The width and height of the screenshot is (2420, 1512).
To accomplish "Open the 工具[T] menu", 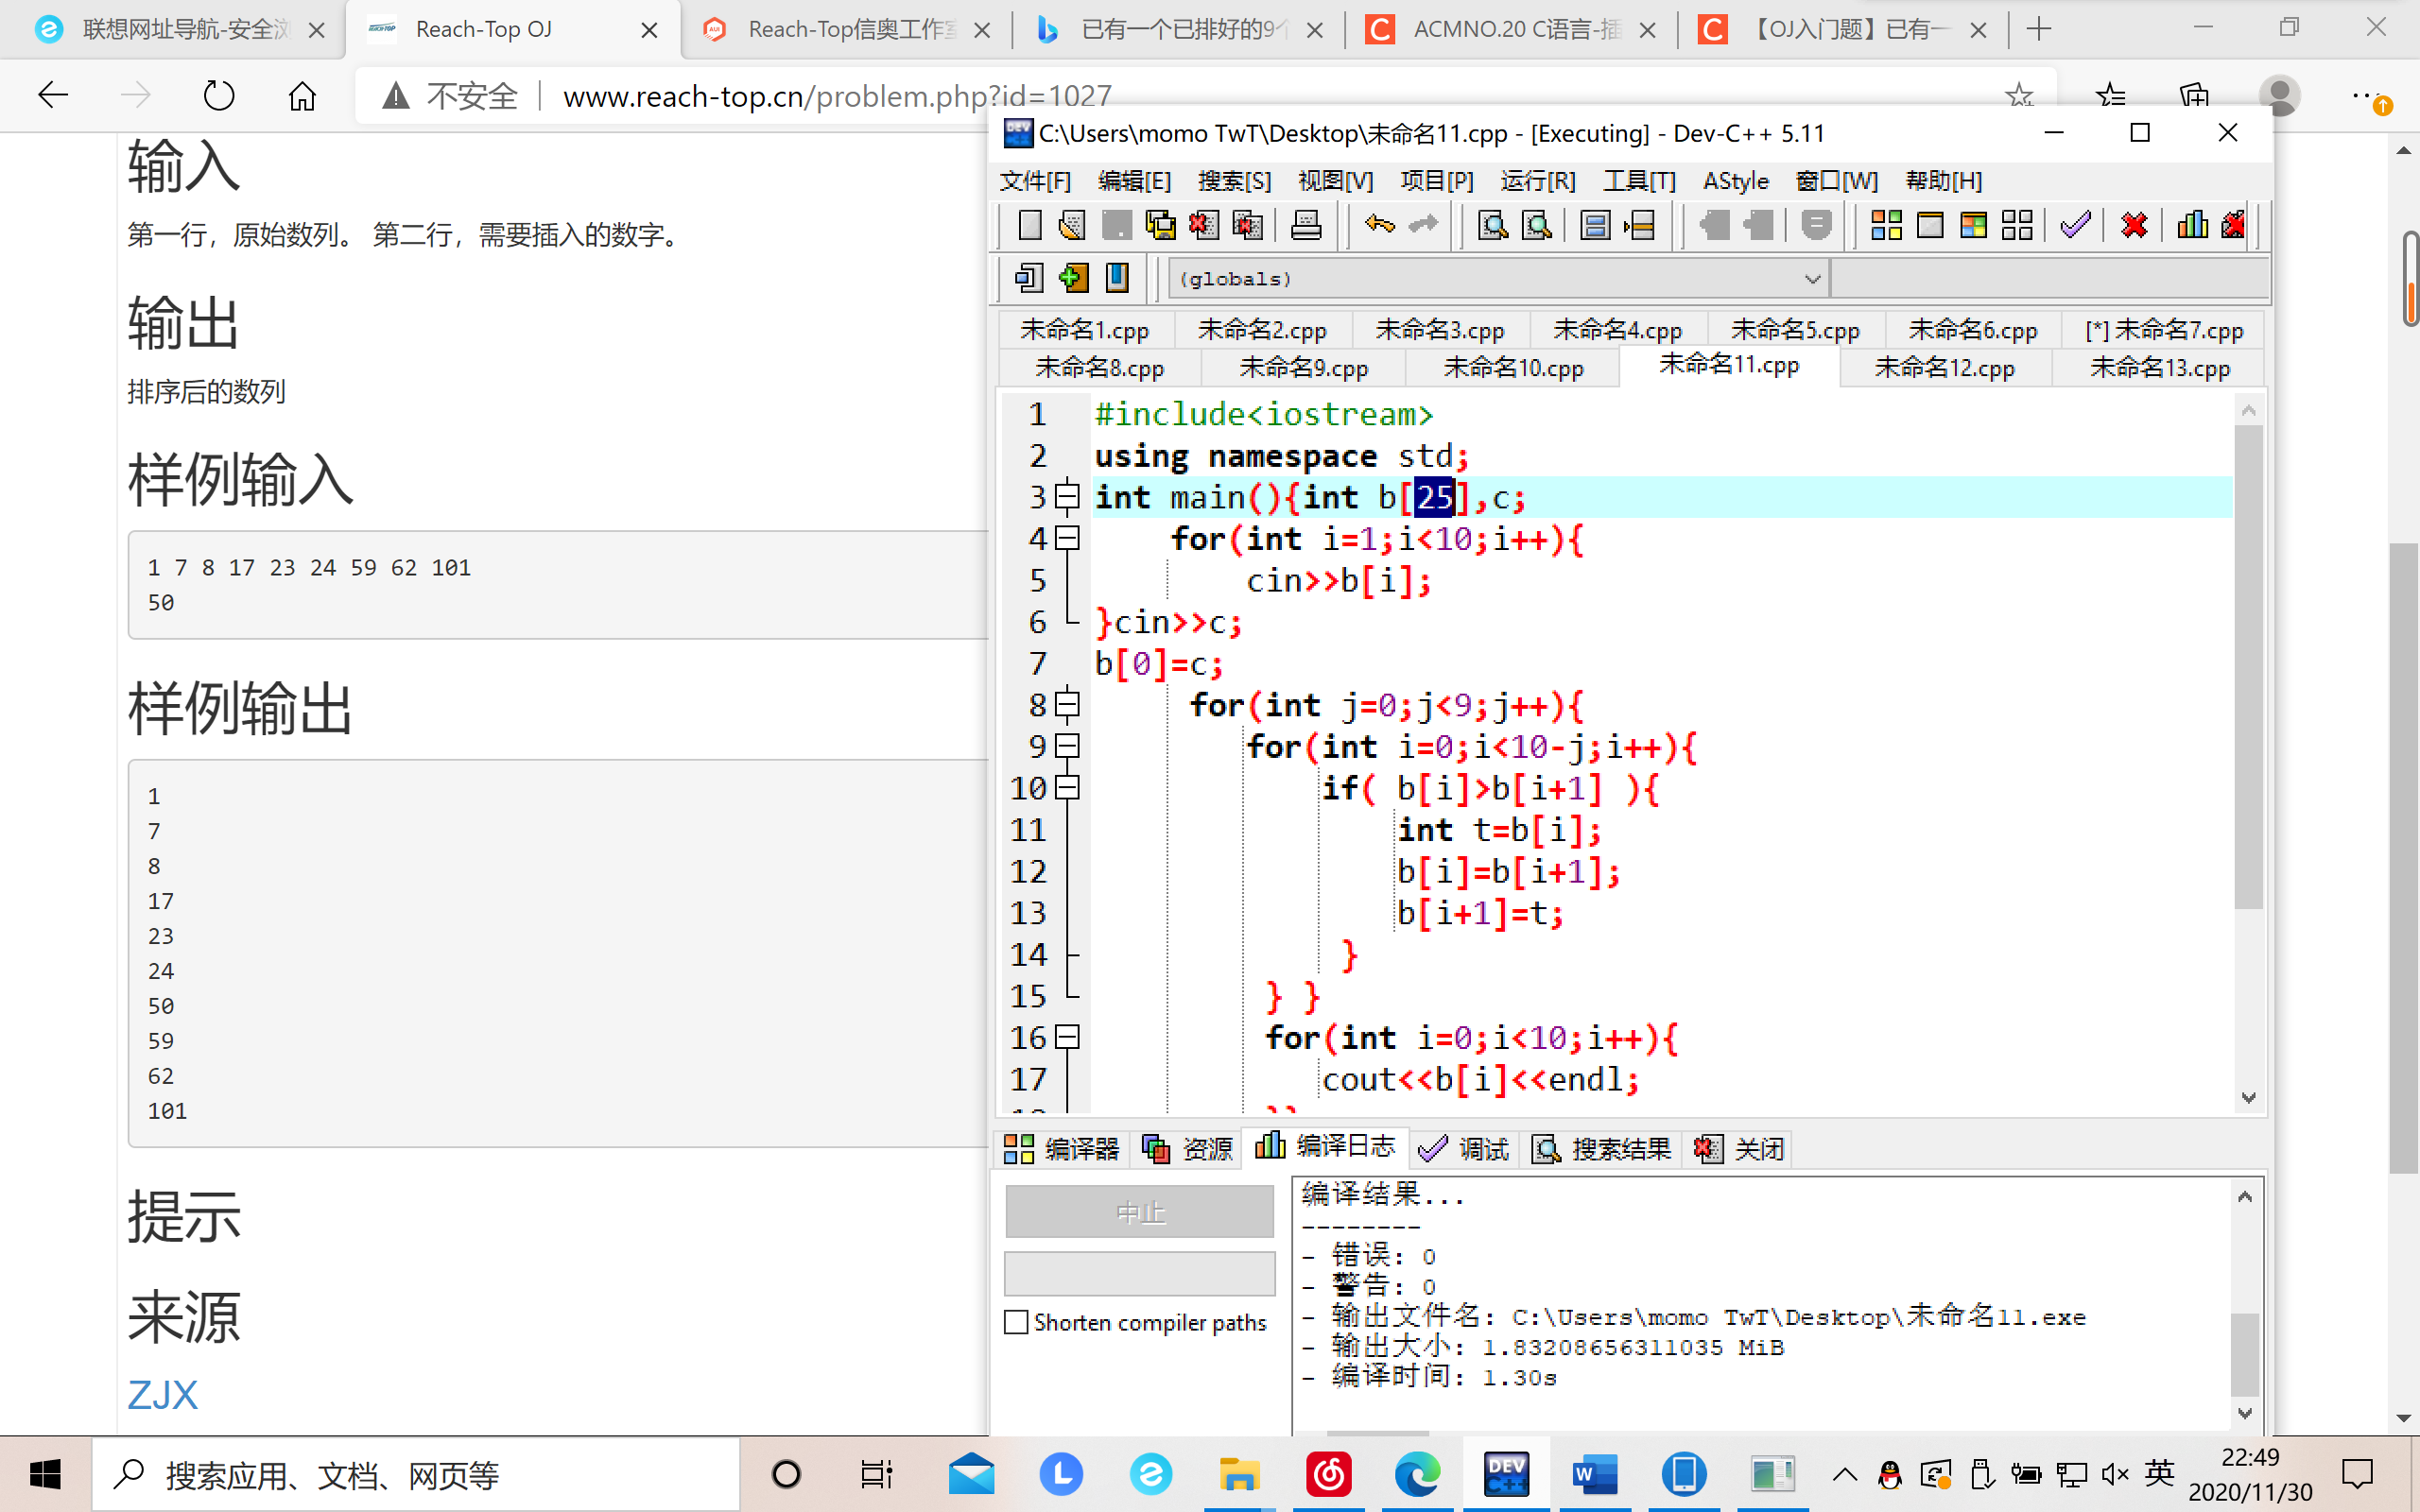I will (x=1640, y=181).
